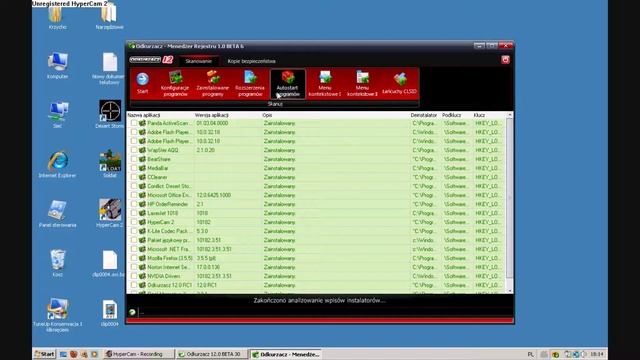The height and width of the screenshot is (360, 640).
Task: Select the Narzędziowe folder on desktop
Action: (109, 17)
